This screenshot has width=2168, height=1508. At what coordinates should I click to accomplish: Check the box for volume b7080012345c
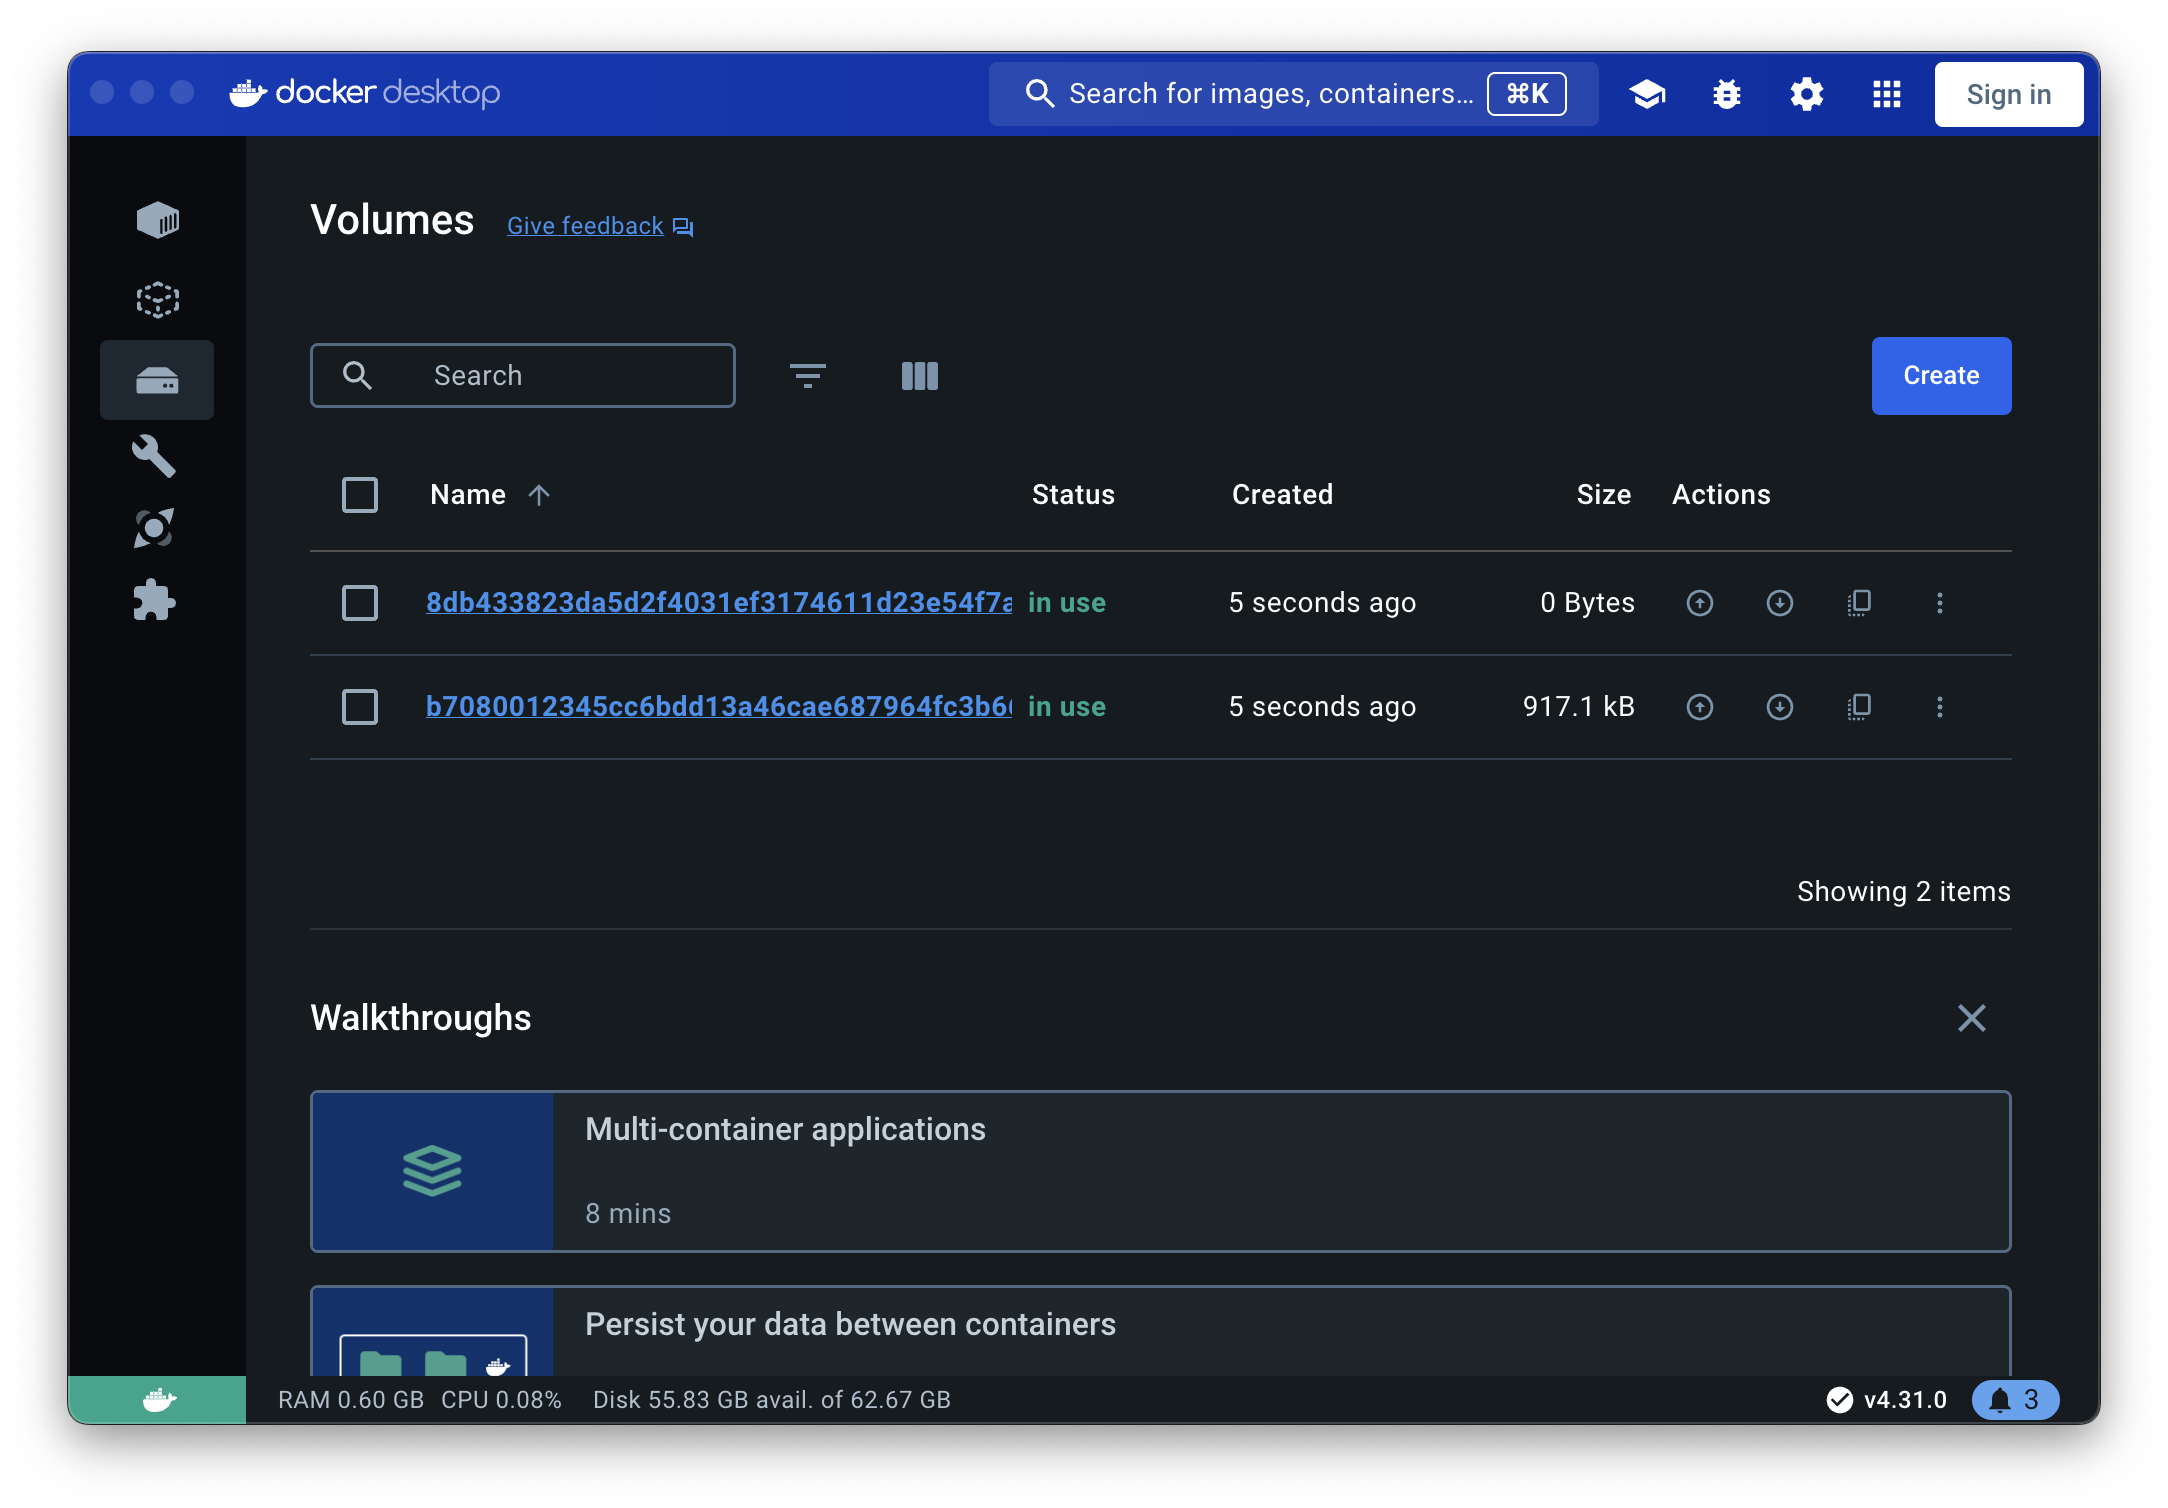tap(360, 707)
